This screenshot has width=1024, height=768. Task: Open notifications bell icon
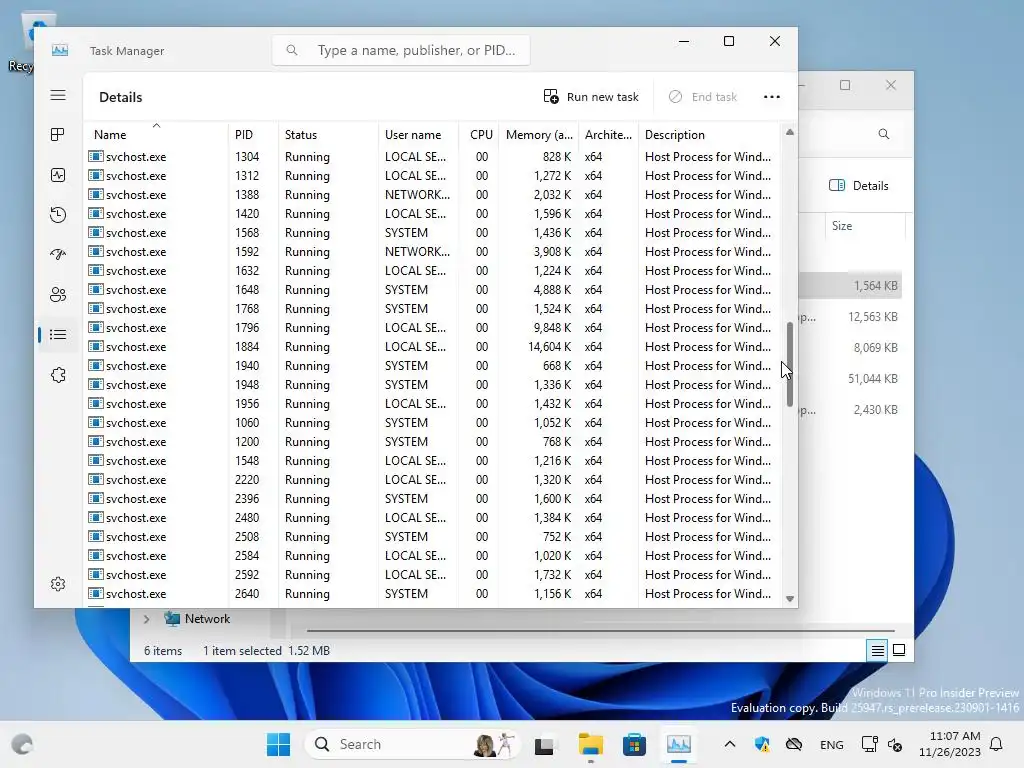[997, 744]
